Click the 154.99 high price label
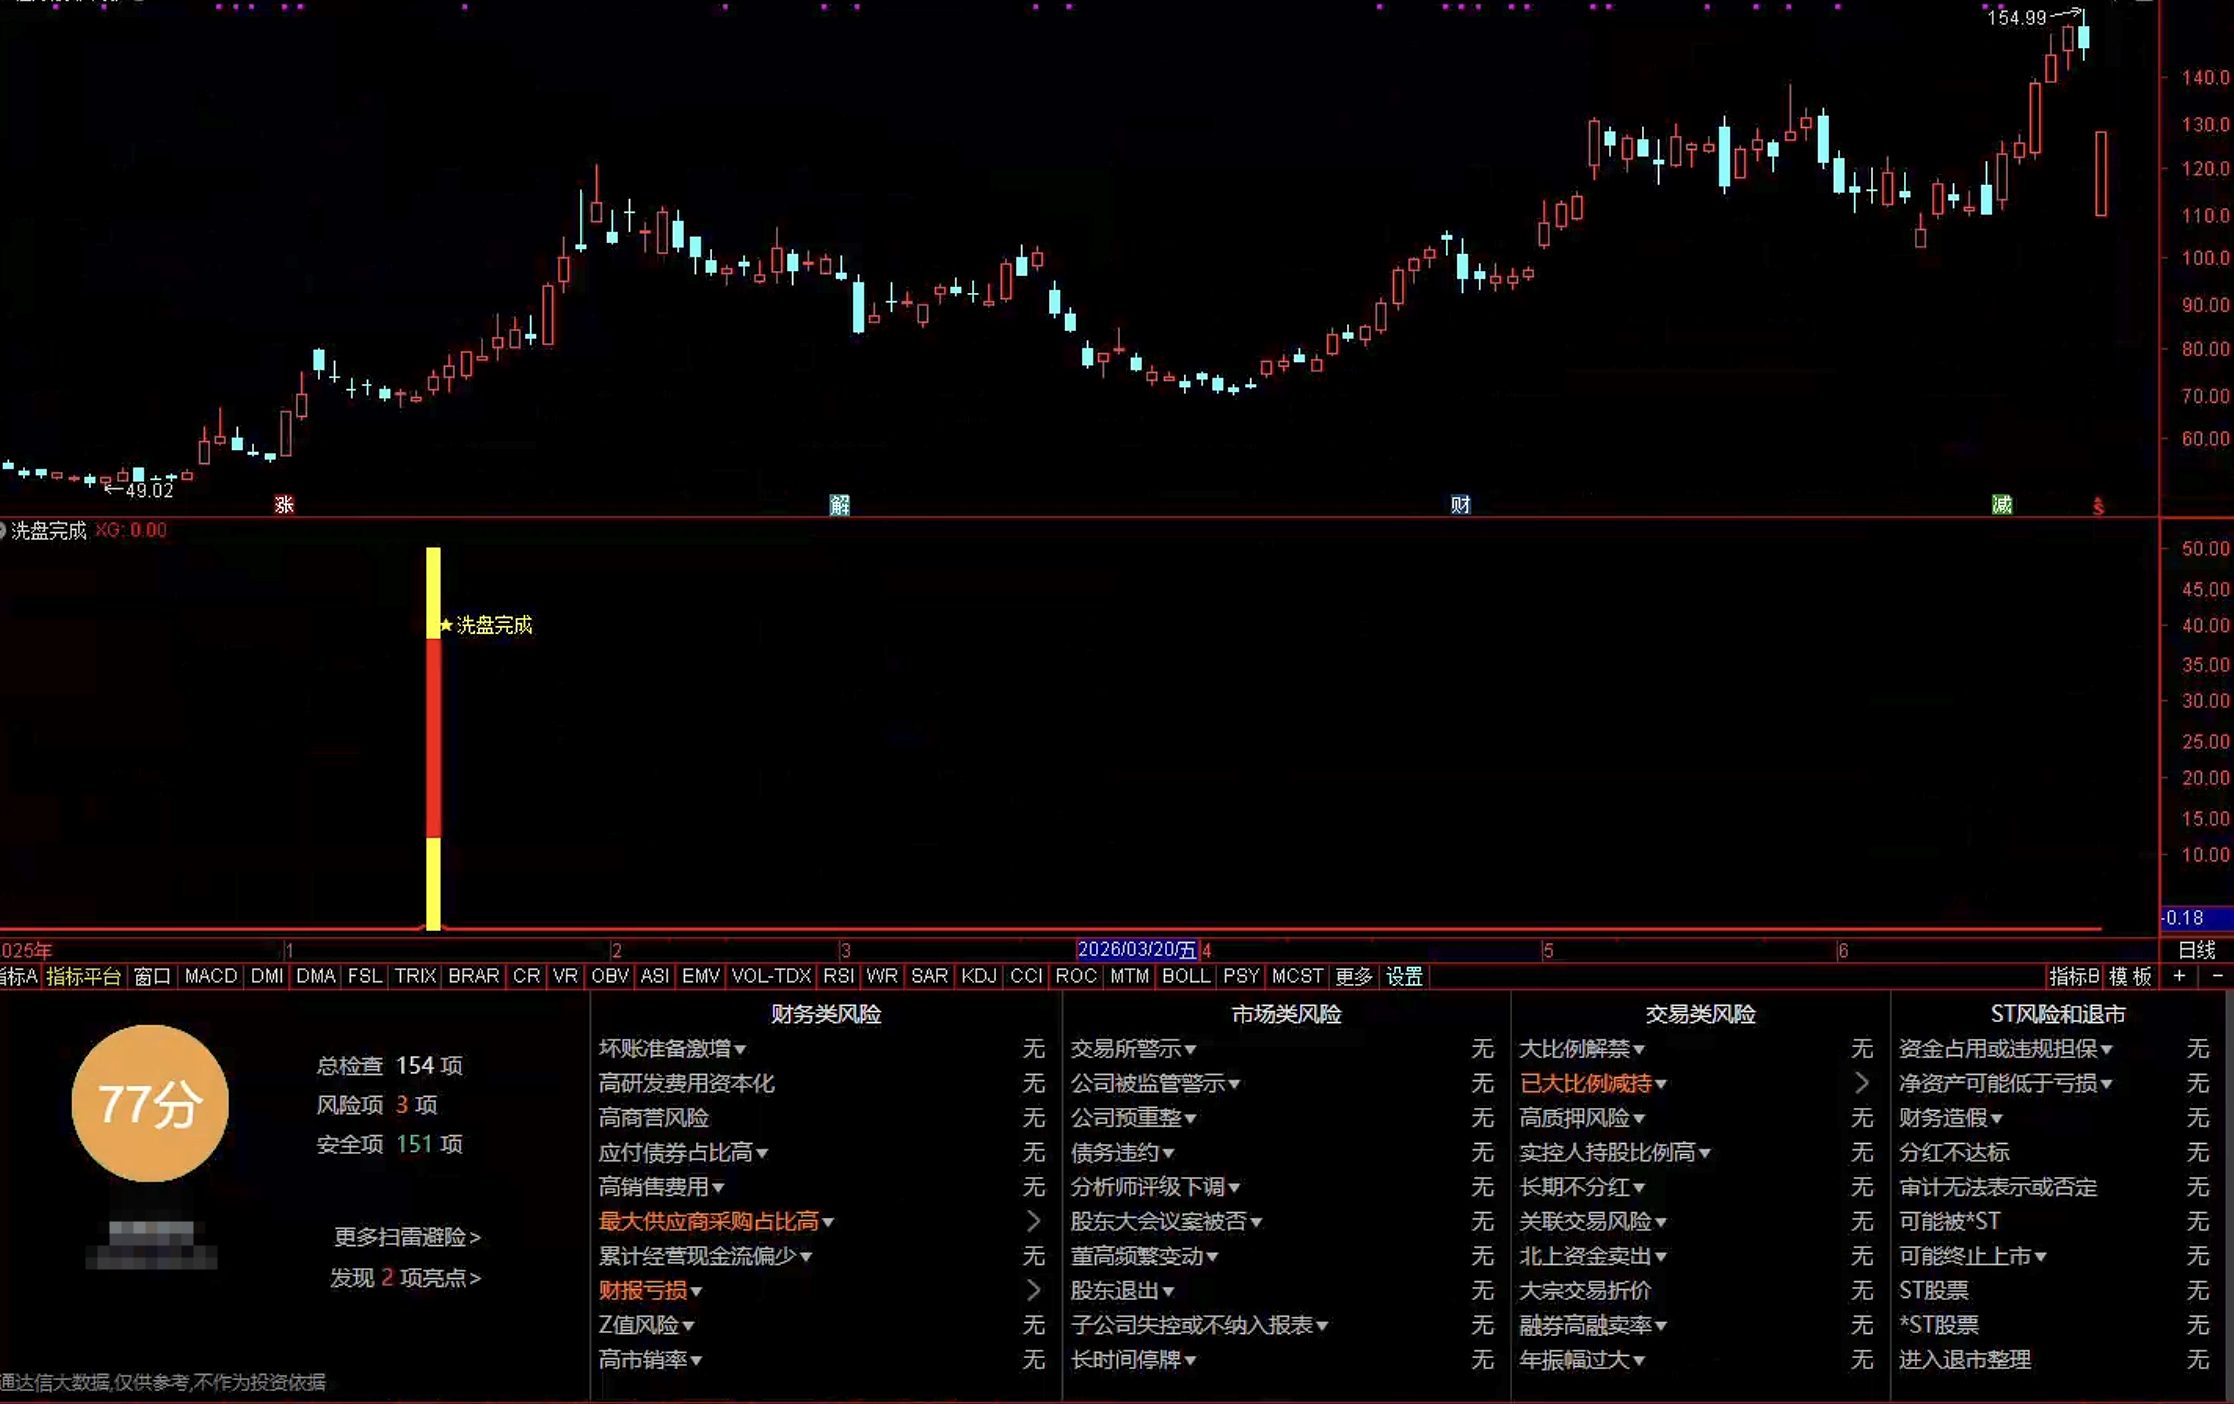This screenshot has width=2234, height=1404. (2017, 18)
